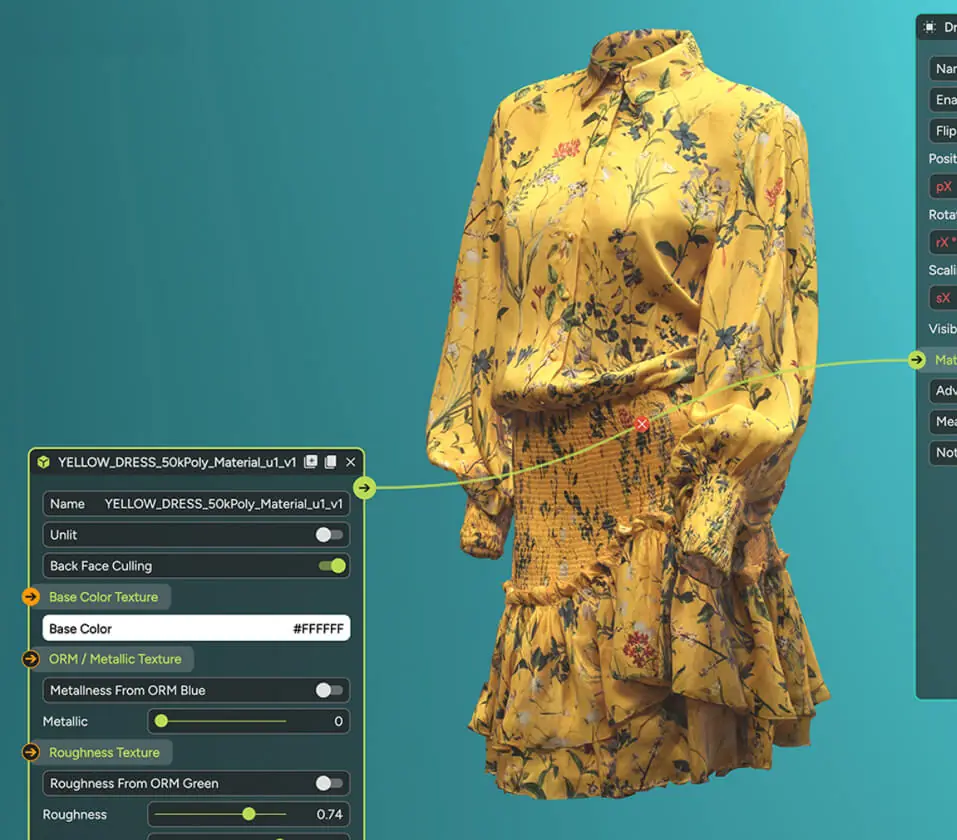
Task: Click the node icon in right panel header
Action: click(x=930, y=27)
